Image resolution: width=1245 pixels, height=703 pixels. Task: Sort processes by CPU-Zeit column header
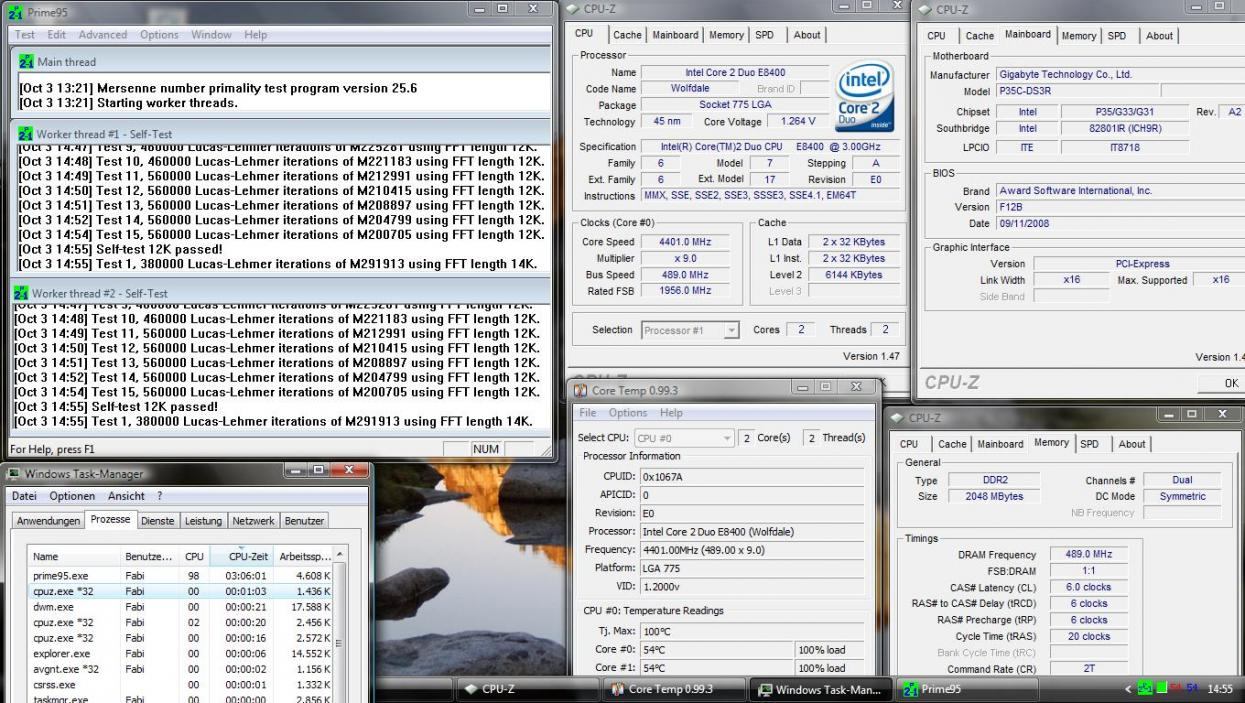[x=243, y=555]
